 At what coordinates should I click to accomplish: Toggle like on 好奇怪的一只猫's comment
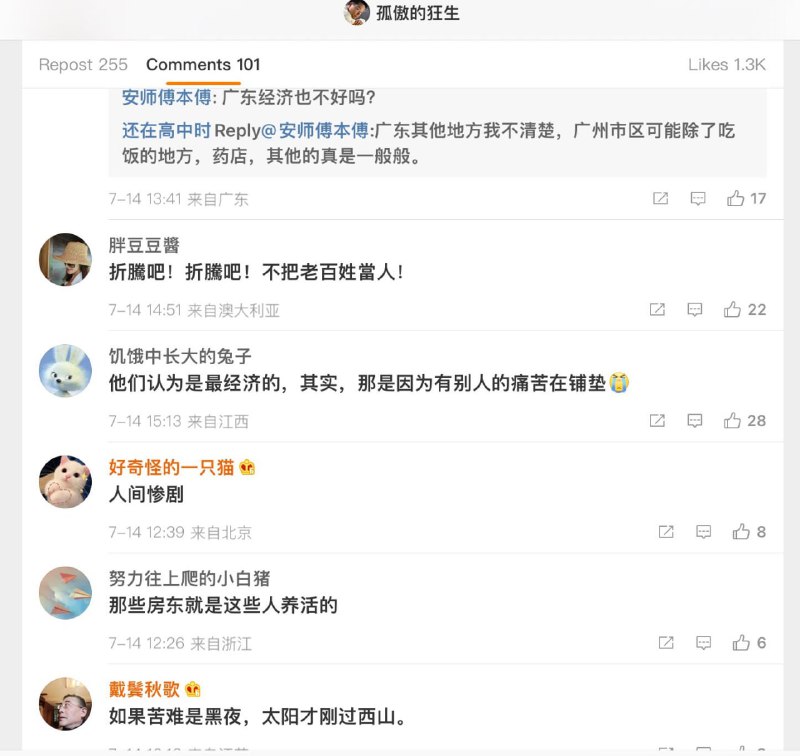click(741, 533)
